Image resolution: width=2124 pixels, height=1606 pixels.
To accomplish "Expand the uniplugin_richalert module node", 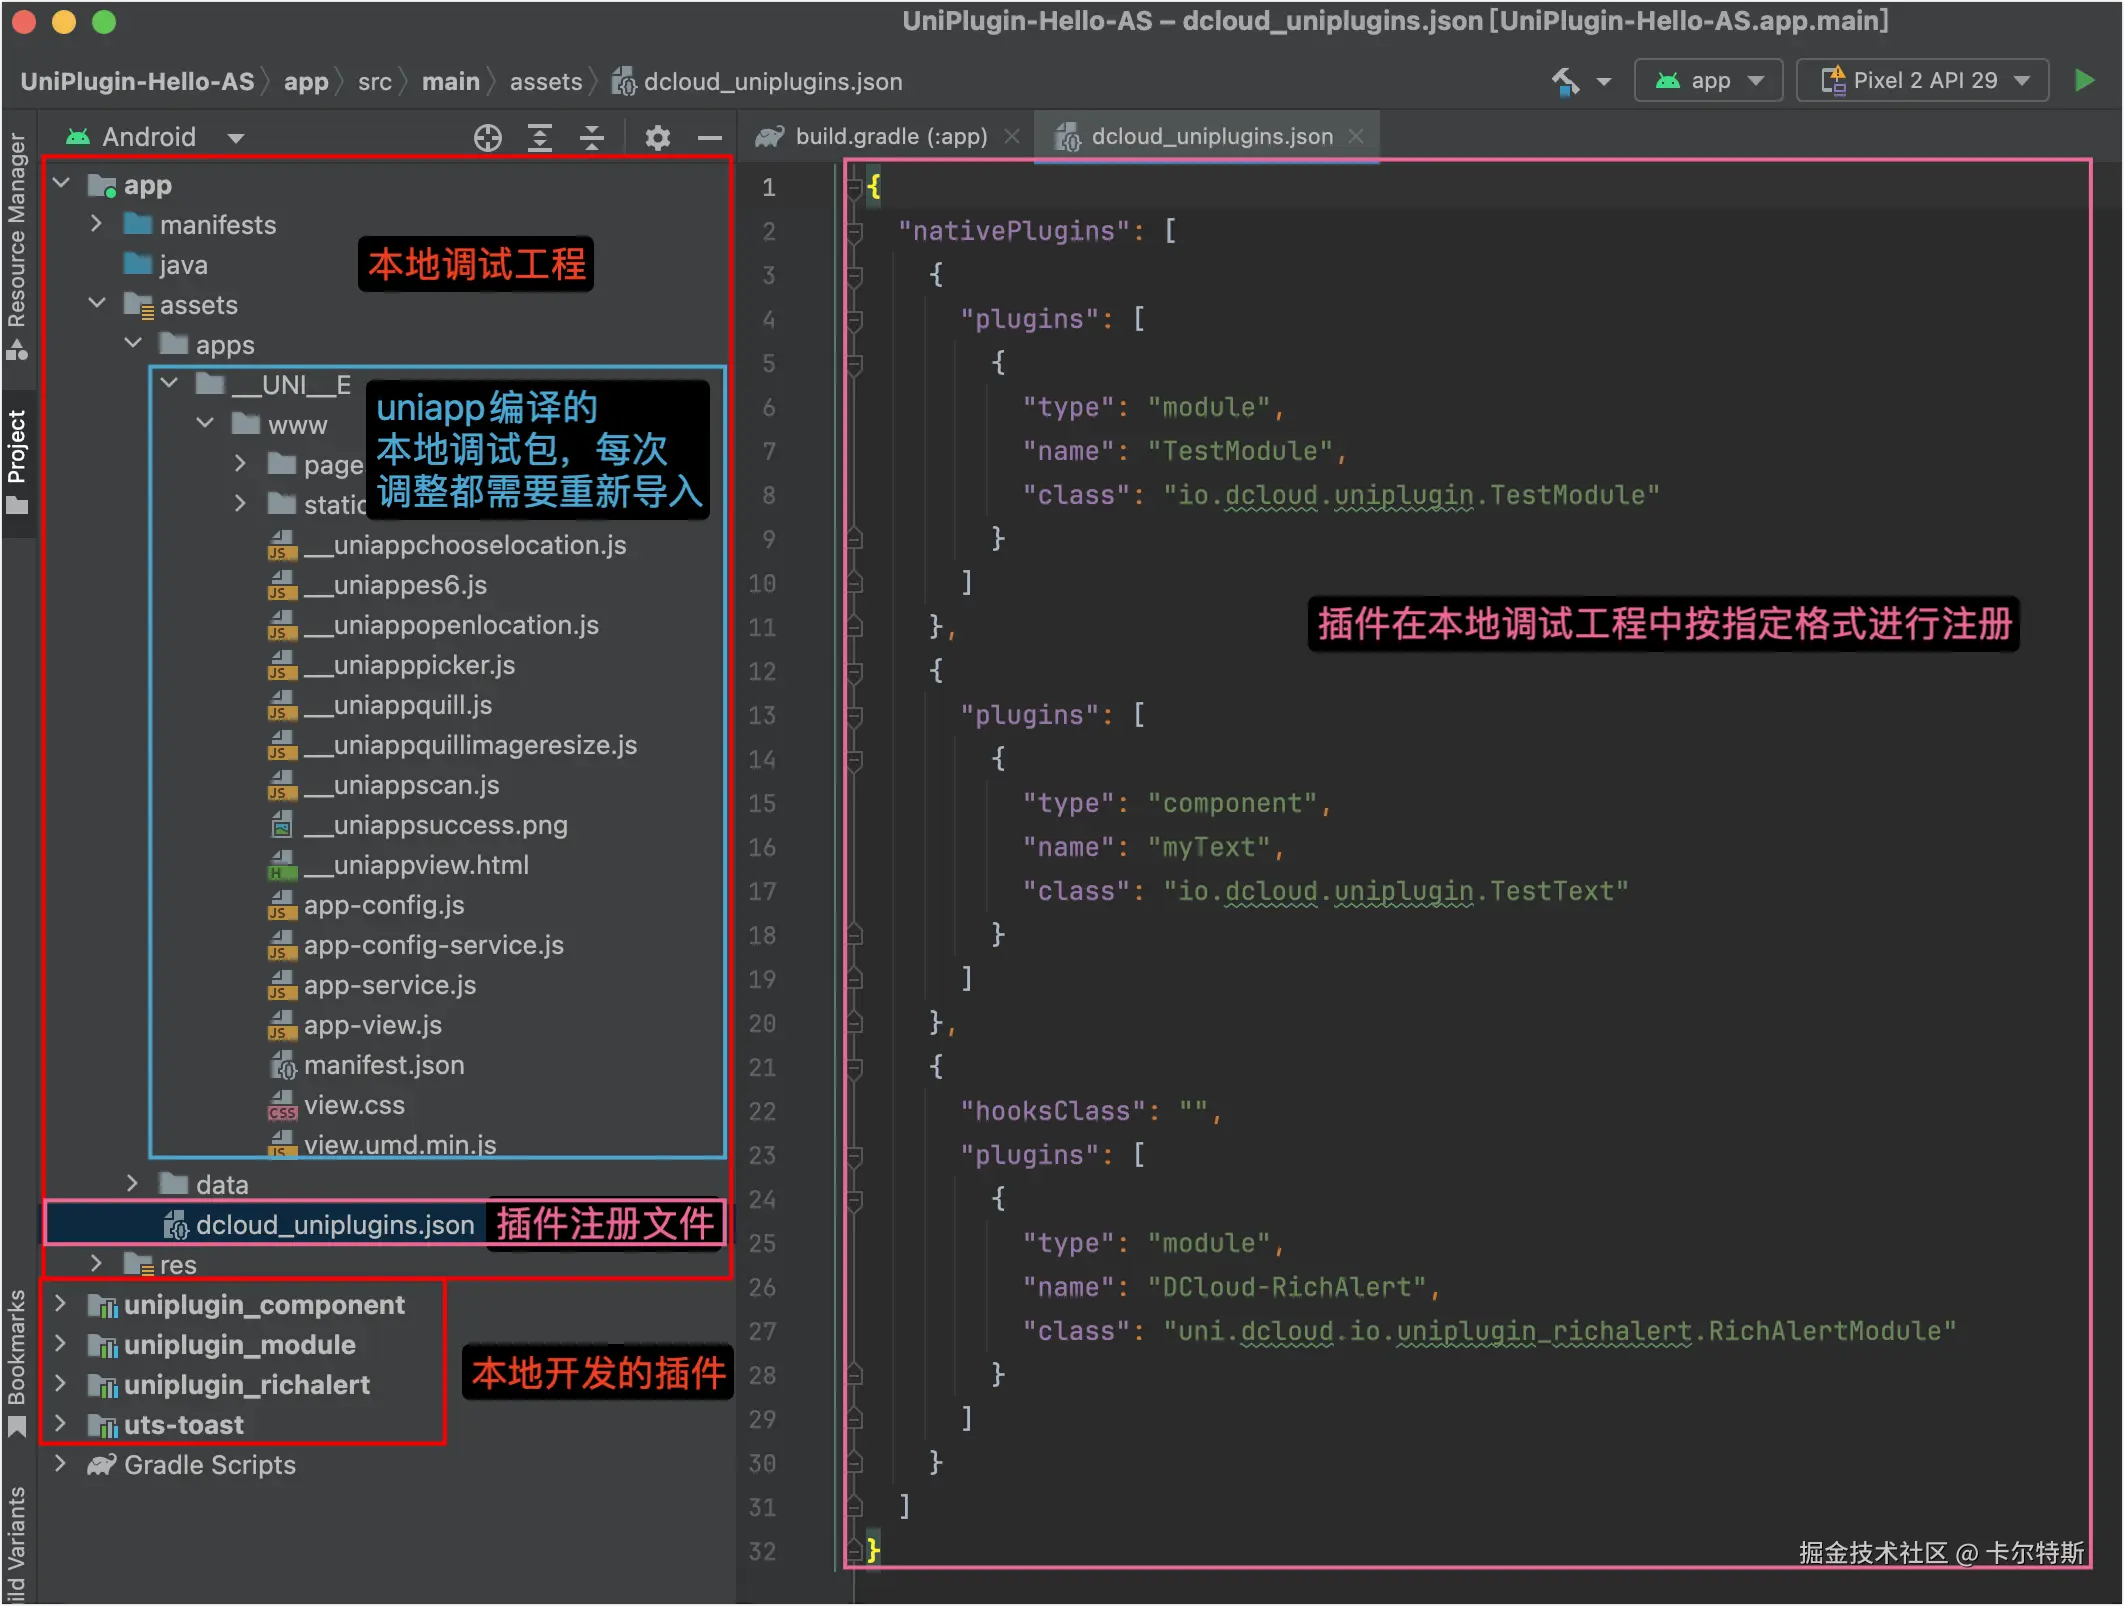I will click(x=61, y=1384).
